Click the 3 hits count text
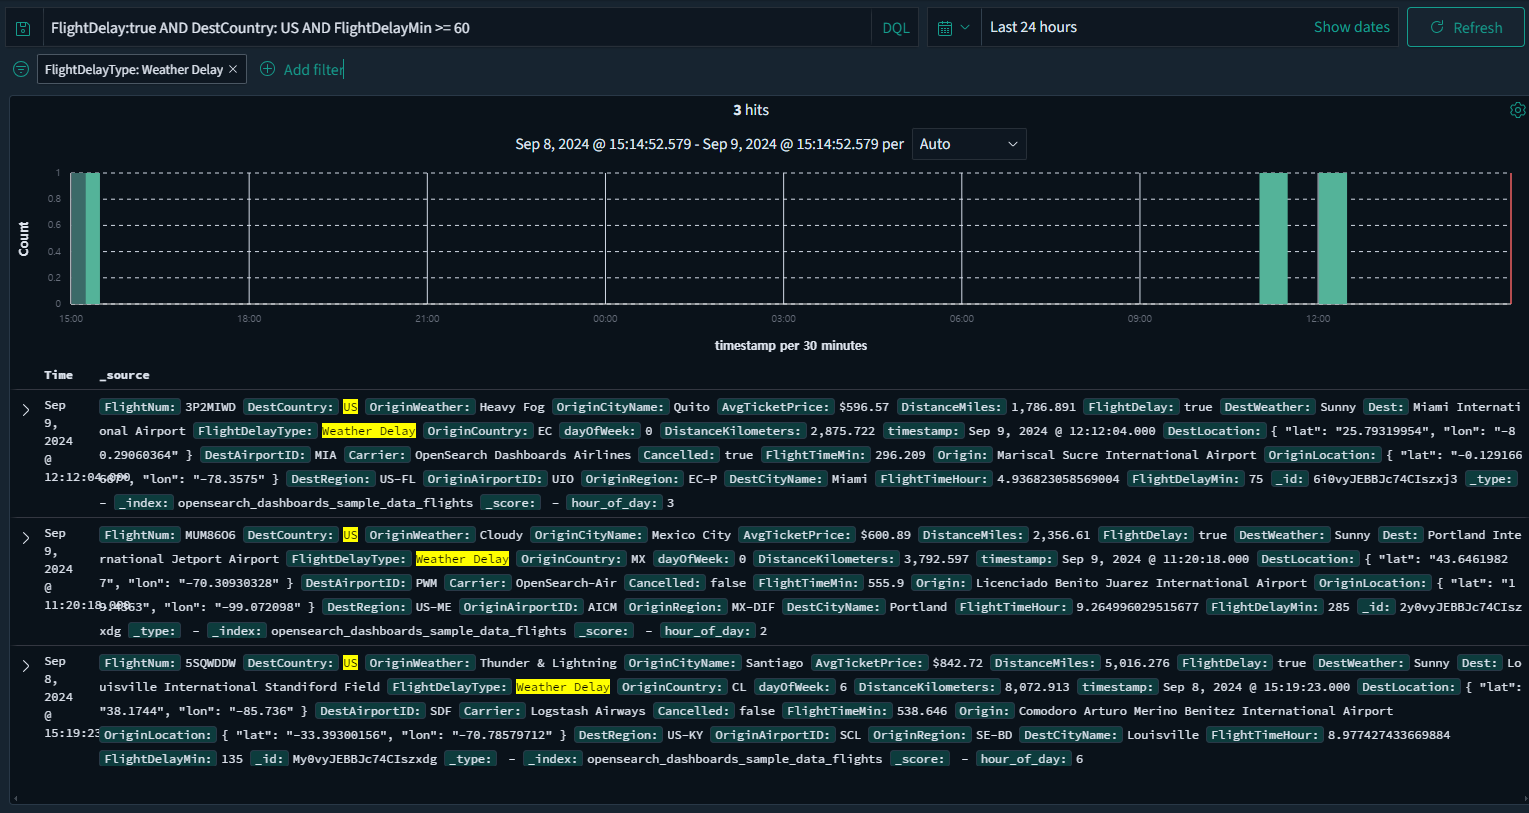Screen dimensions: 1529x813 [751, 110]
